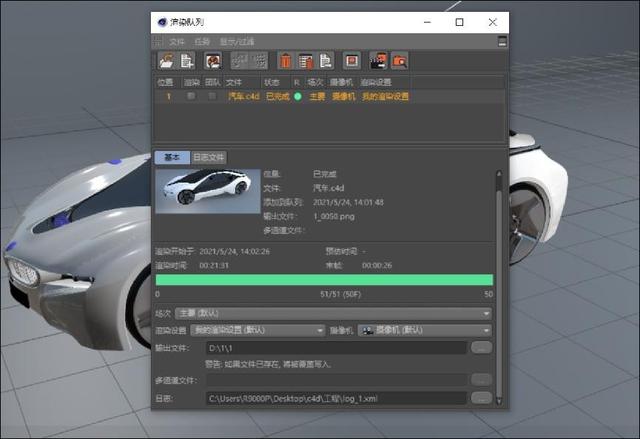
Task: Click the open log document icon
Action: point(326,60)
